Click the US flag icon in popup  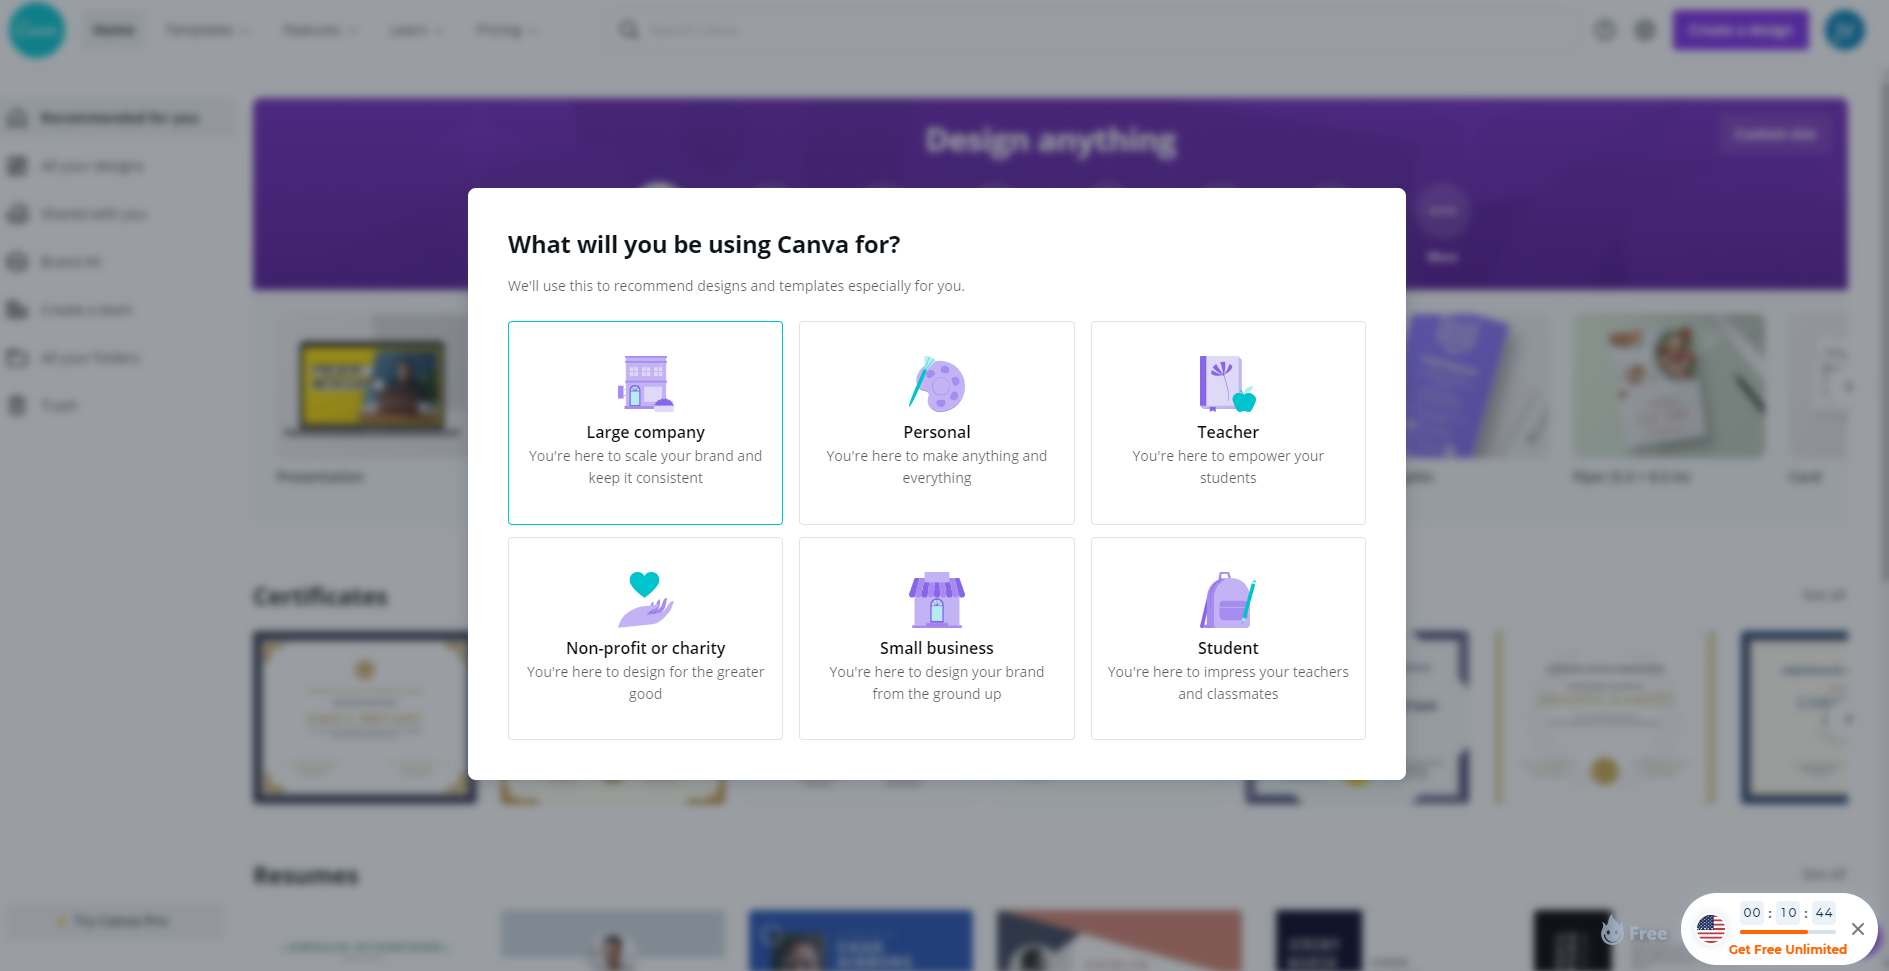1711,929
